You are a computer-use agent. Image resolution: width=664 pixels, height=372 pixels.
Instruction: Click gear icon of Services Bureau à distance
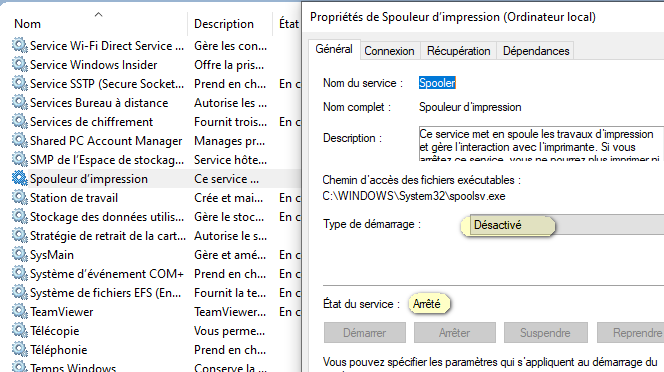click(x=19, y=103)
